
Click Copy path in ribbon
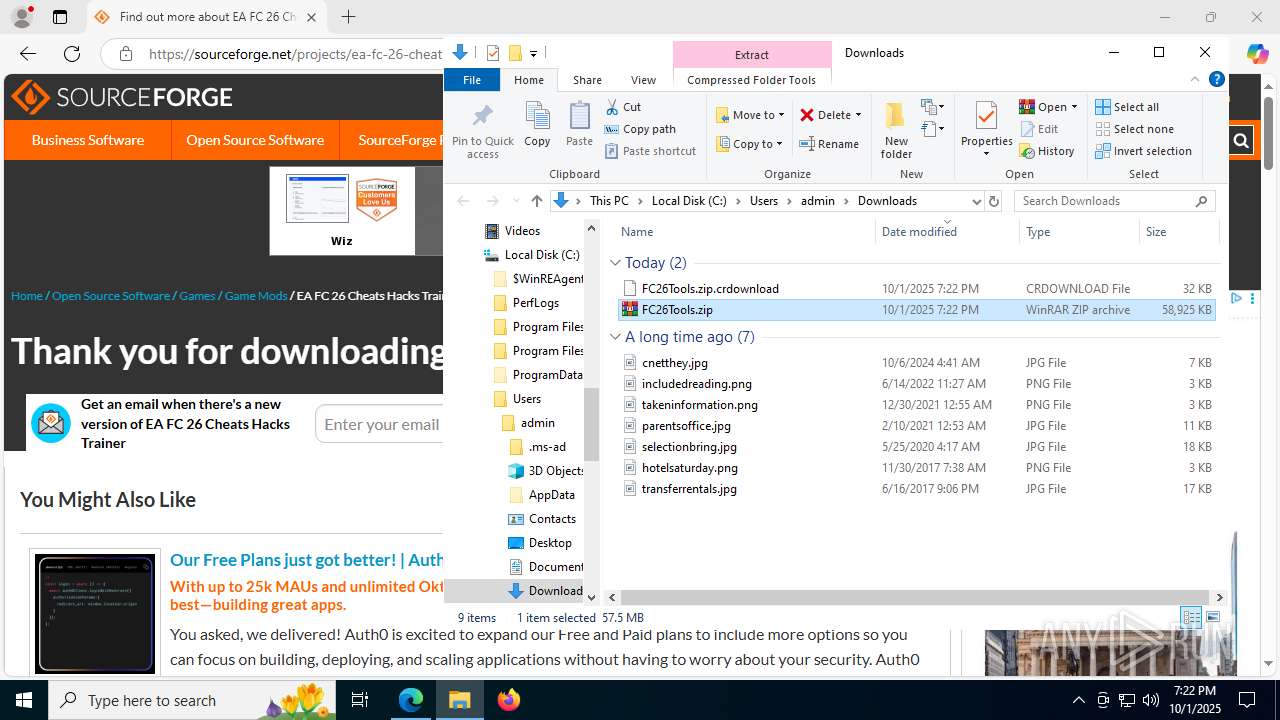(640, 129)
